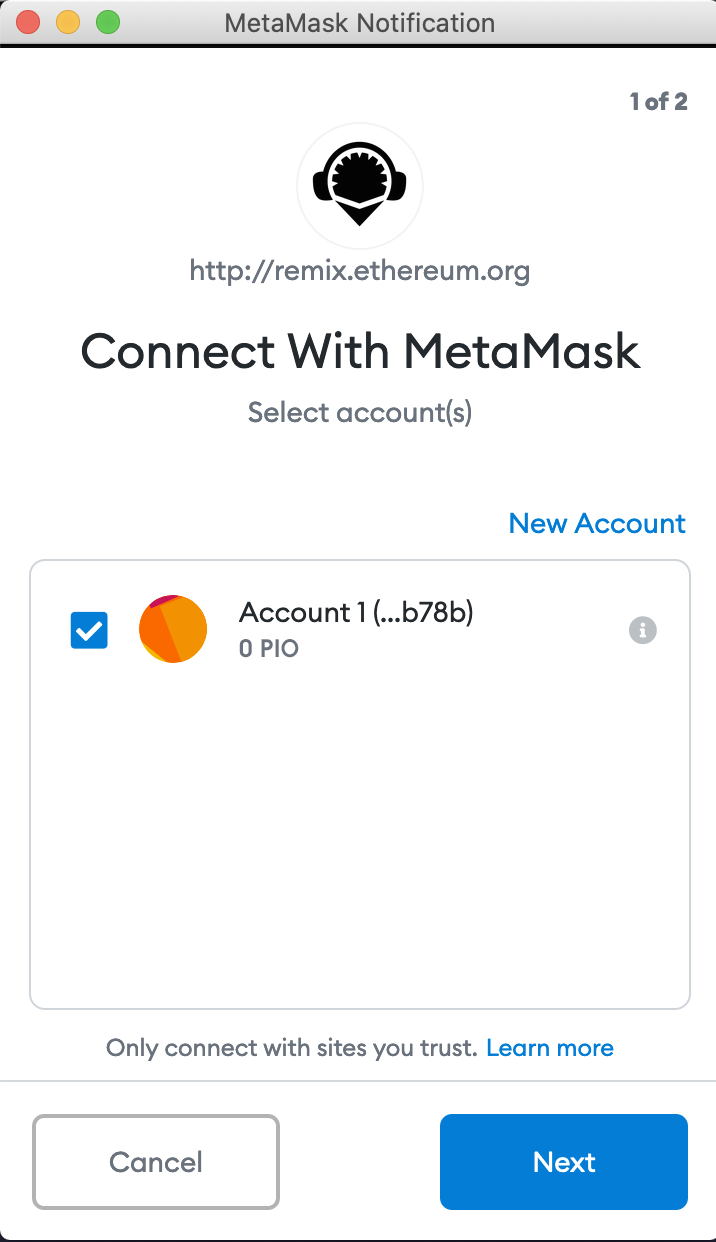Click the "Only connect with sites you trust" text
This screenshot has width=716, height=1242.
pos(292,1048)
